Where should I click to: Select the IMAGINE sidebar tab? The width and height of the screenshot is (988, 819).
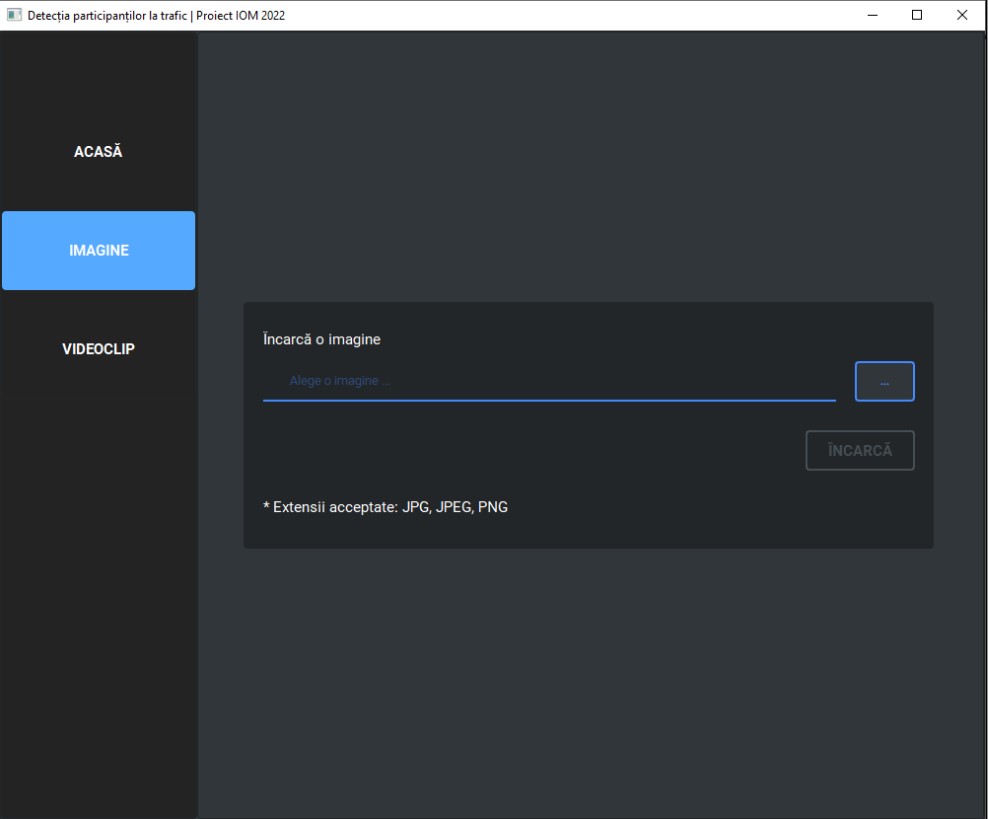click(x=98, y=250)
